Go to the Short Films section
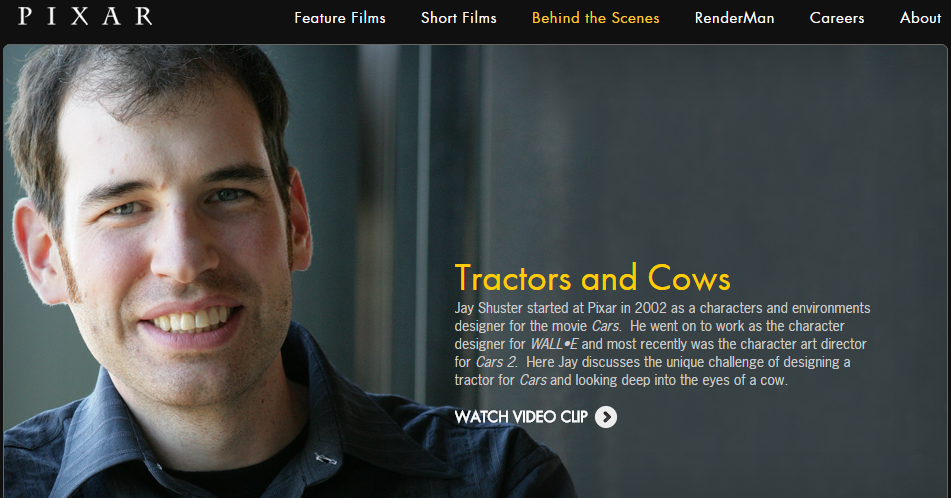951x498 pixels. 459,18
